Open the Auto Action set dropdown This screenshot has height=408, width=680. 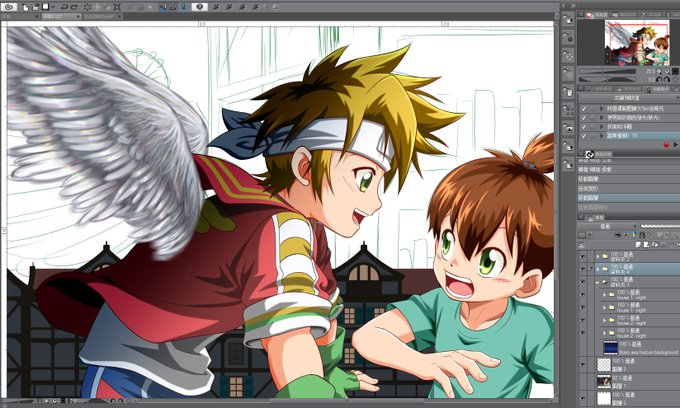coord(629,98)
